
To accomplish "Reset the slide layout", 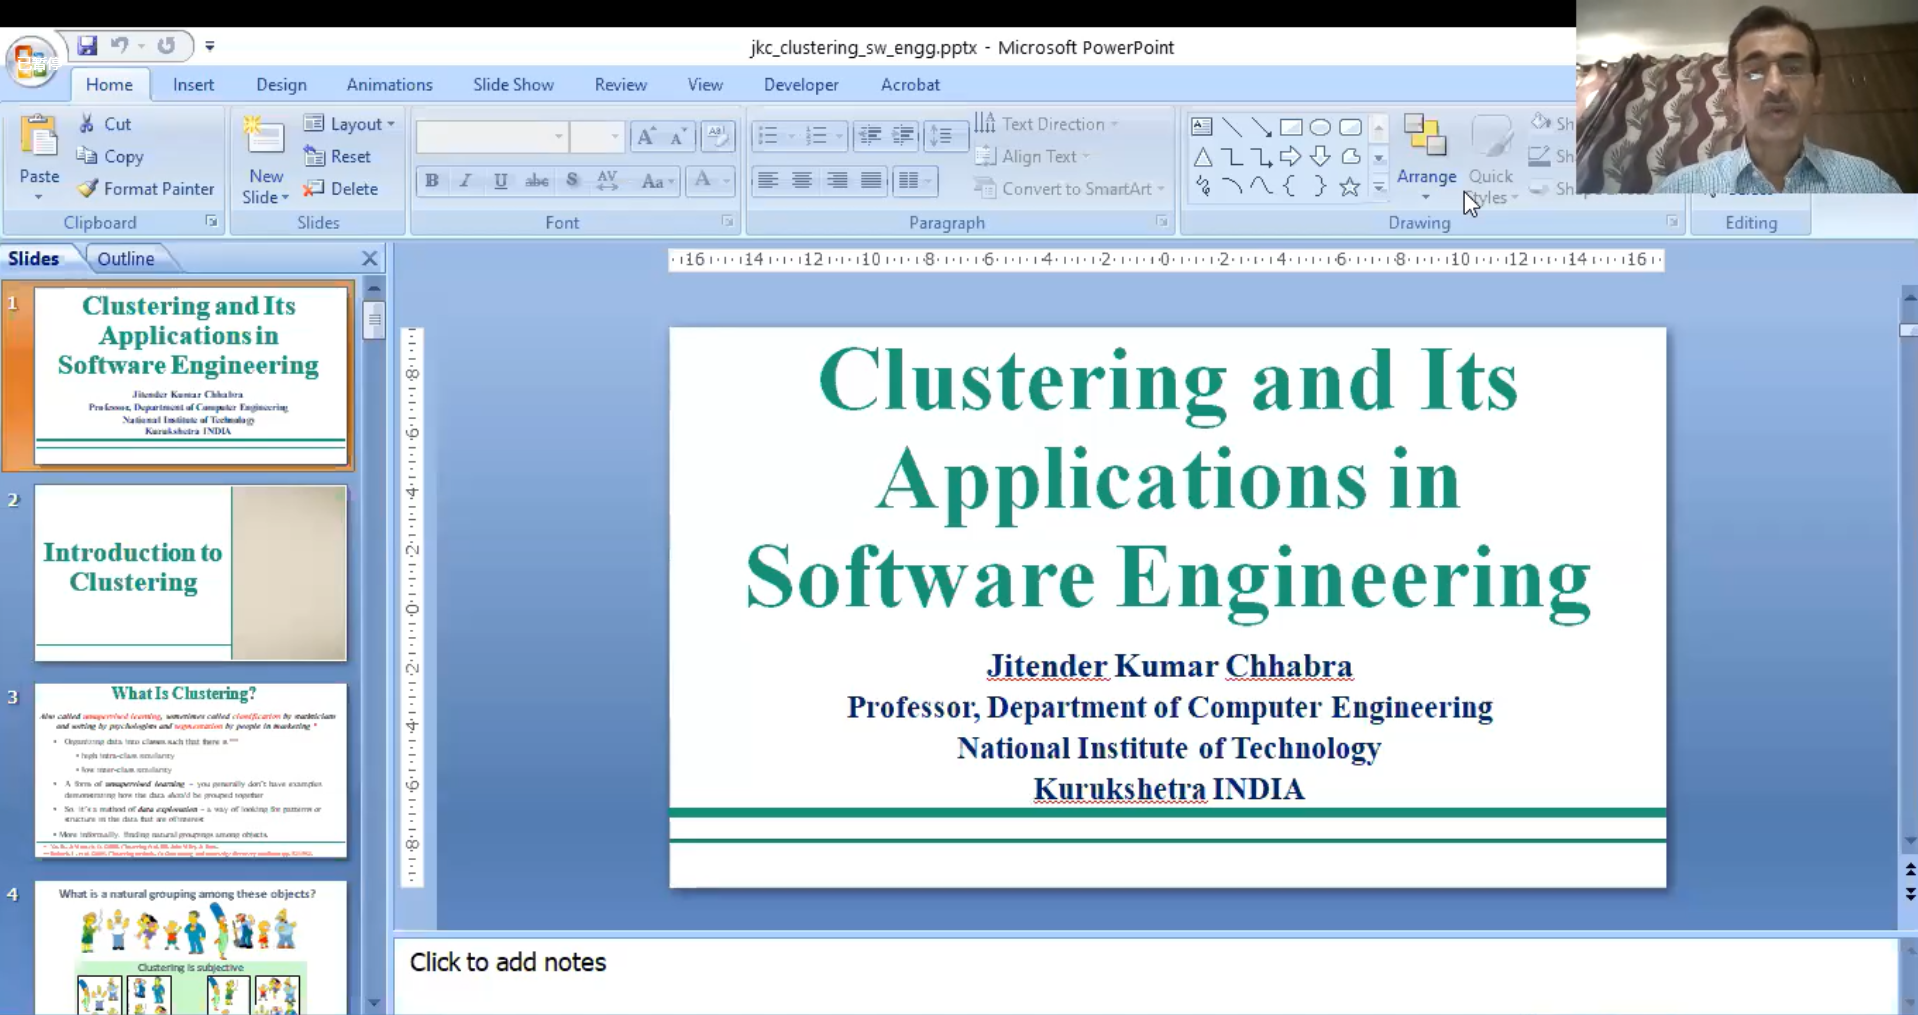I will (x=337, y=156).
